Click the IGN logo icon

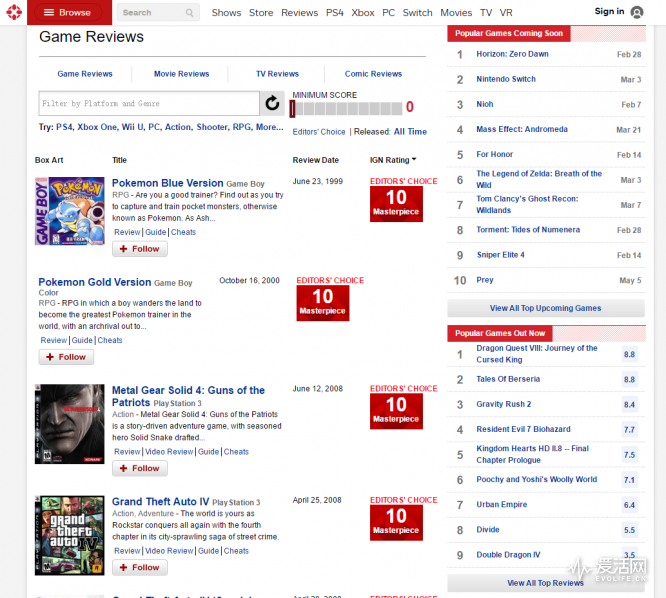pyautogui.click(x=14, y=12)
